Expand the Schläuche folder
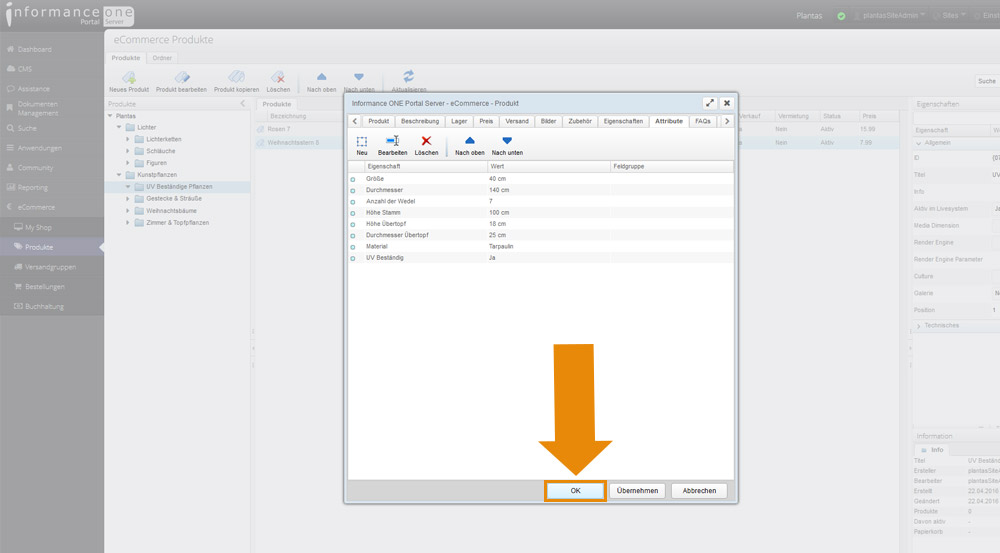This screenshot has height=553, width=1000. click(128, 151)
